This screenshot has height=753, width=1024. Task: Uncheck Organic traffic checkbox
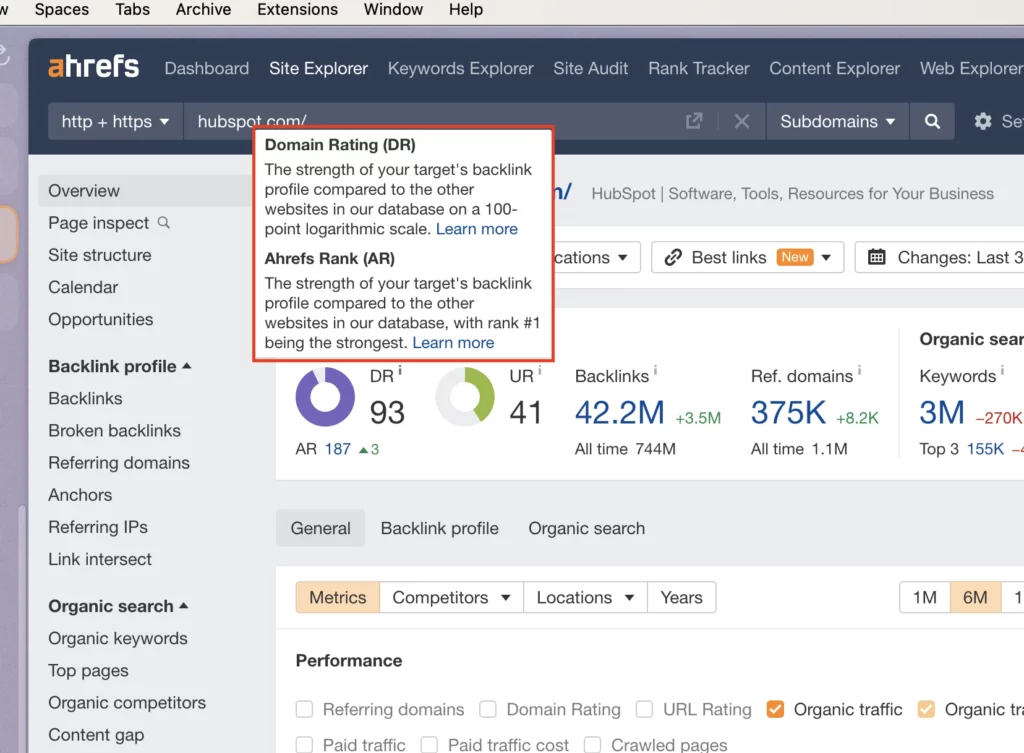click(775, 709)
